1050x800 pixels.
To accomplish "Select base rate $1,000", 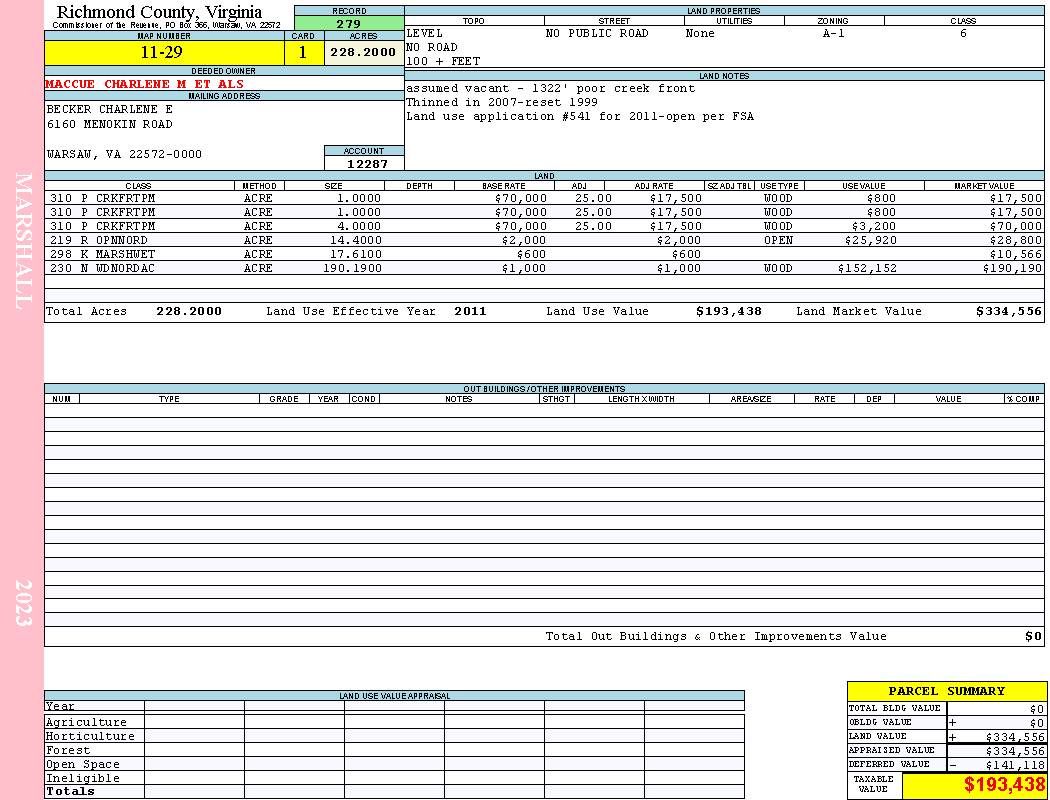I will click(524, 268).
